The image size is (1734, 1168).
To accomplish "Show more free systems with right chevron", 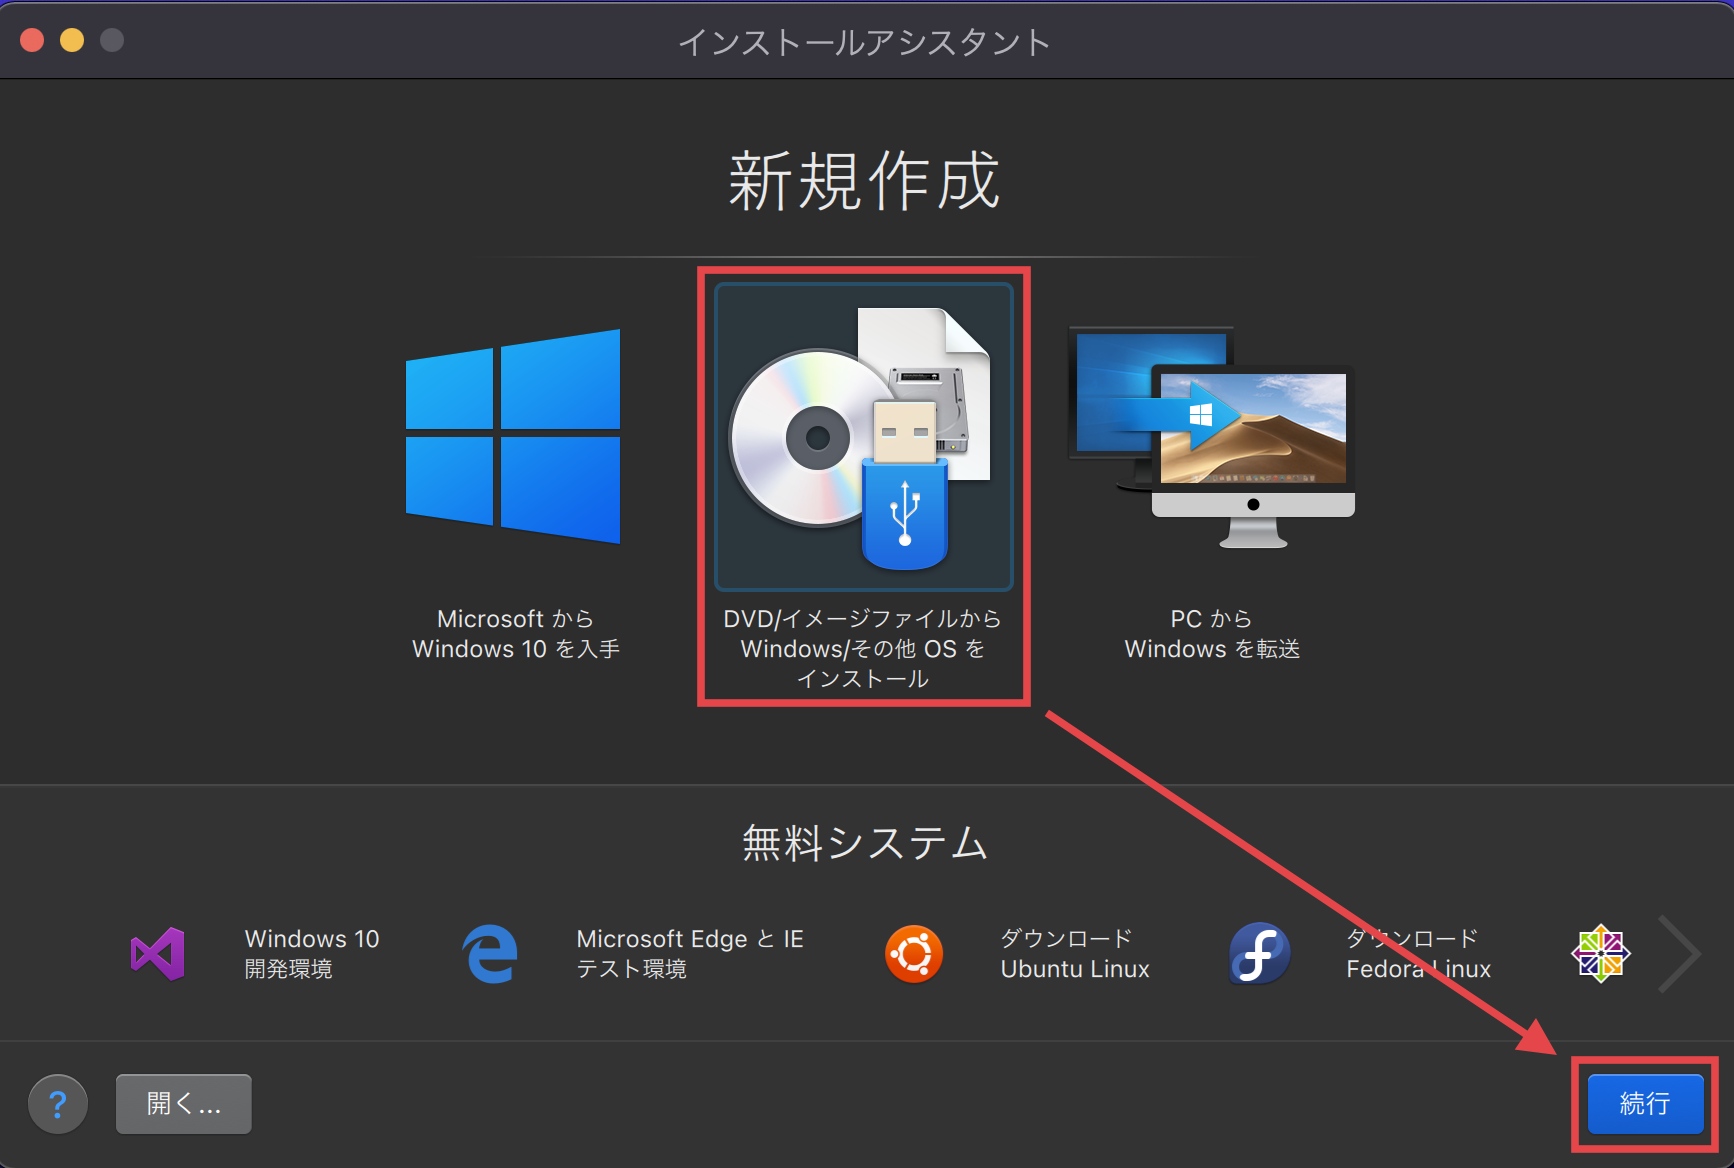I will 1678,954.
